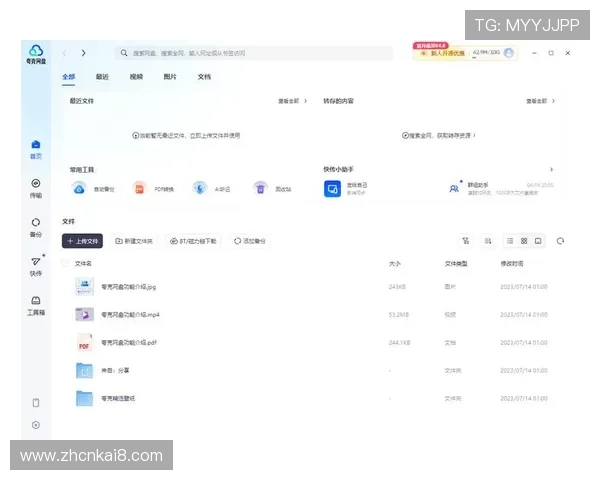Viewport: 600px width, 480px height.
Task: Open the 来自:分享 folder icon
Action: pyautogui.click(x=85, y=370)
